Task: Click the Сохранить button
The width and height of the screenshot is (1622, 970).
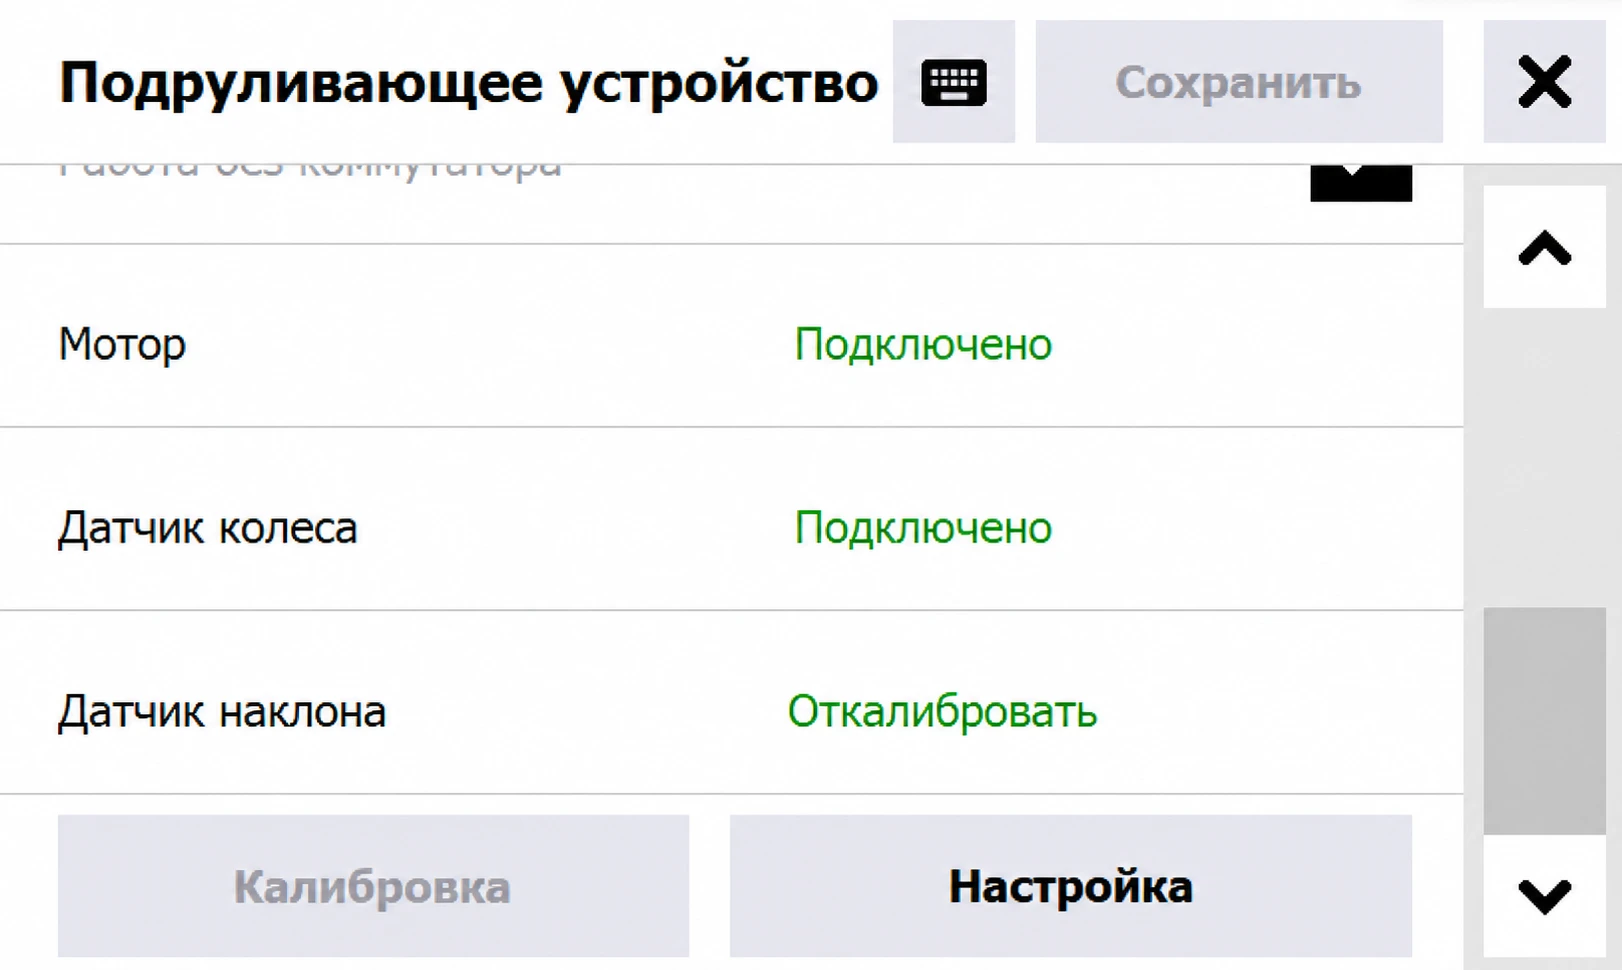Action: click(x=1239, y=81)
